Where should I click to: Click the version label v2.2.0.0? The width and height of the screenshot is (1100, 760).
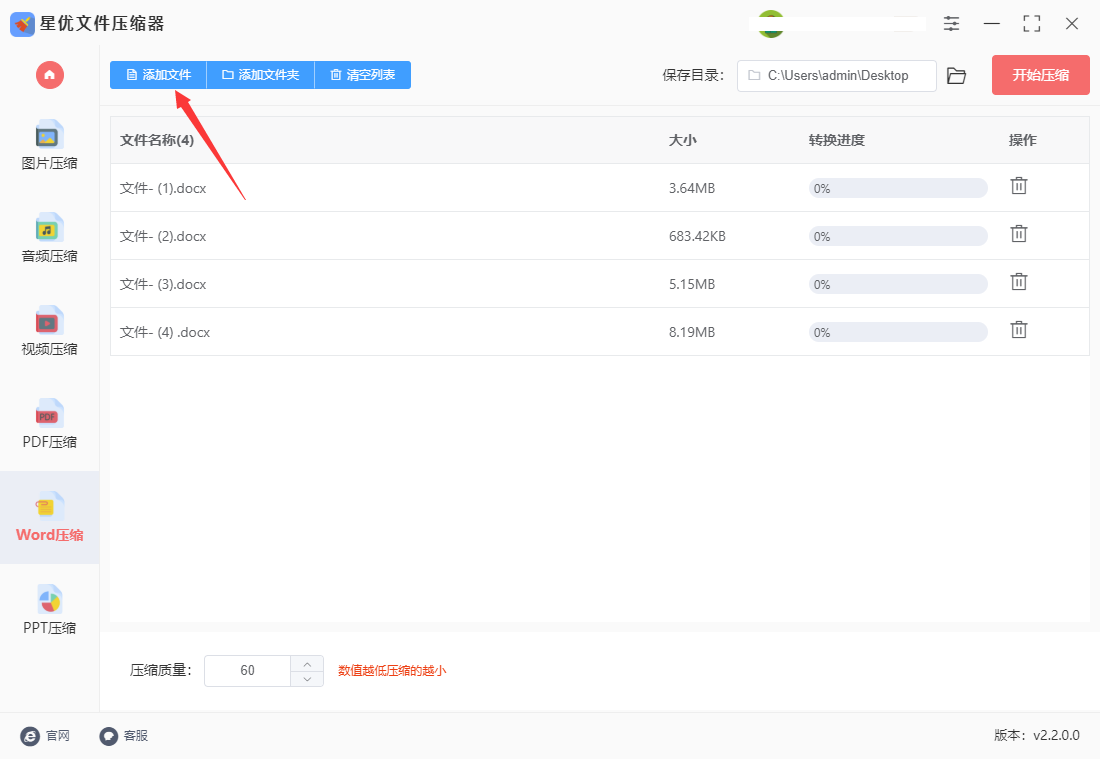1037,735
